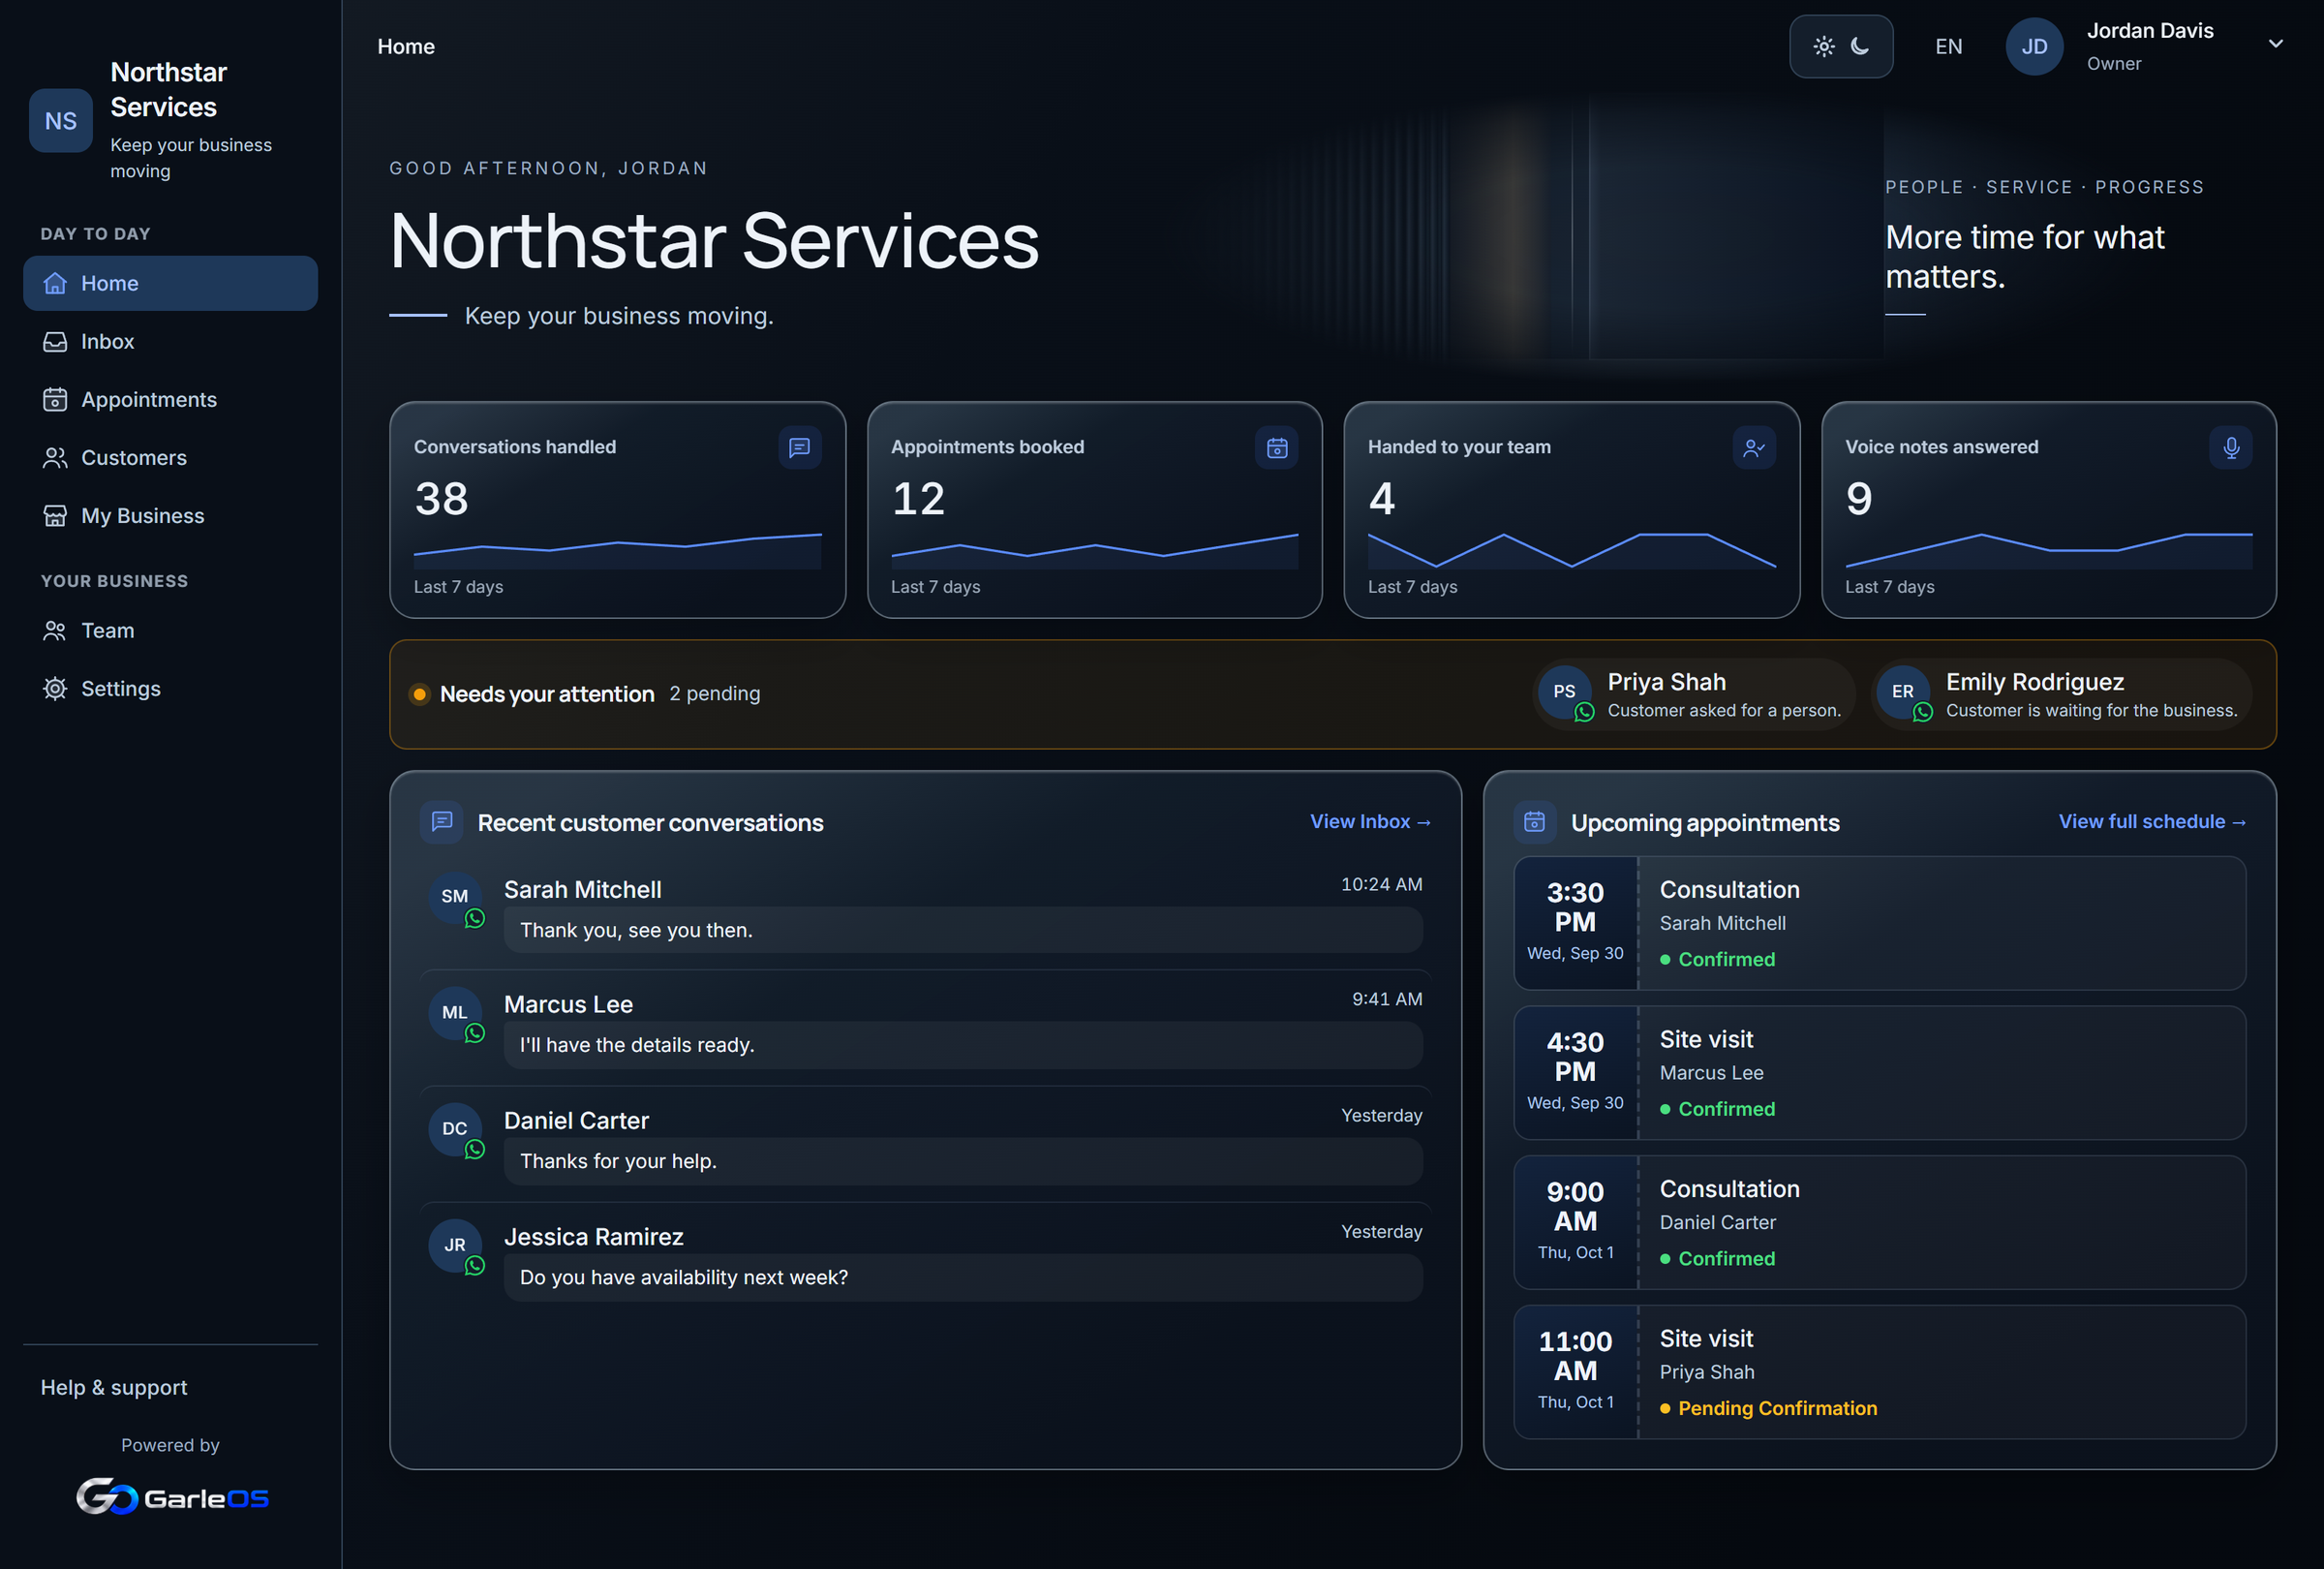Open Sarah Mitchell conversation SM avatar
The width and height of the screenshot is (2324, 1569).
point(455,896)
